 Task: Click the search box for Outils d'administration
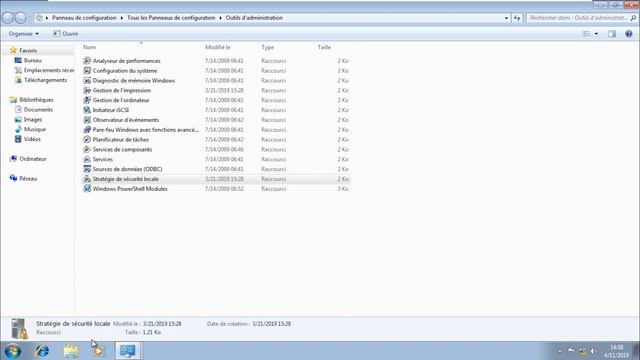[x=582, y=18]
